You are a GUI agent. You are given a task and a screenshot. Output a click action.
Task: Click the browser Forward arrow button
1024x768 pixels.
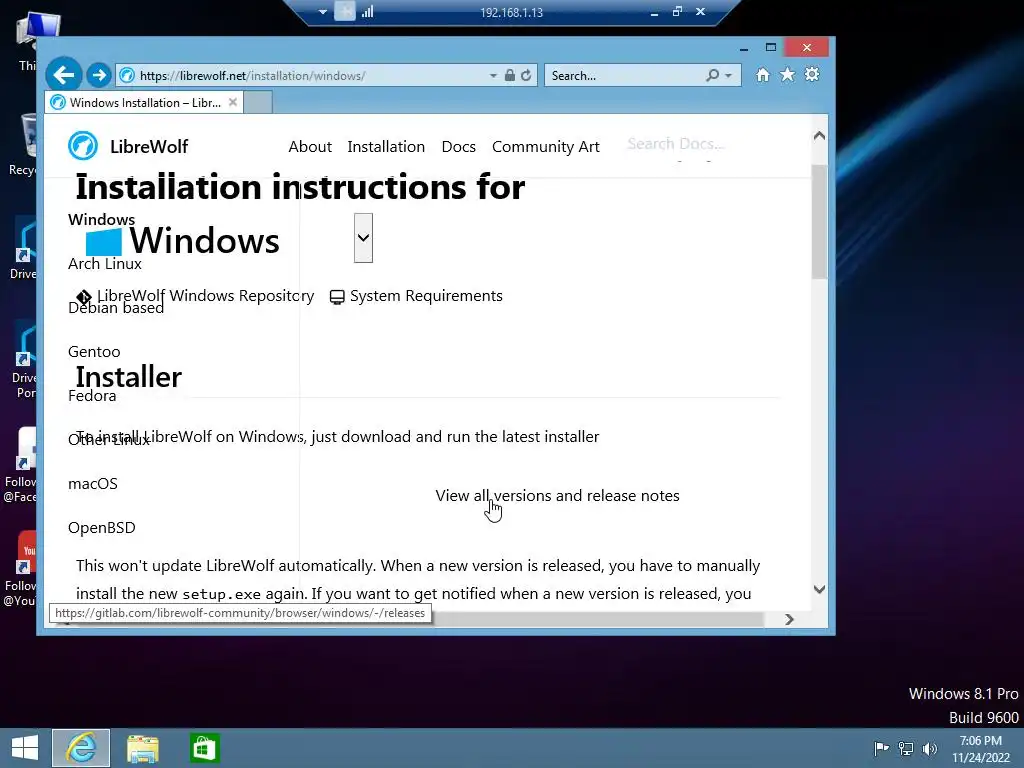click(99, 75)
